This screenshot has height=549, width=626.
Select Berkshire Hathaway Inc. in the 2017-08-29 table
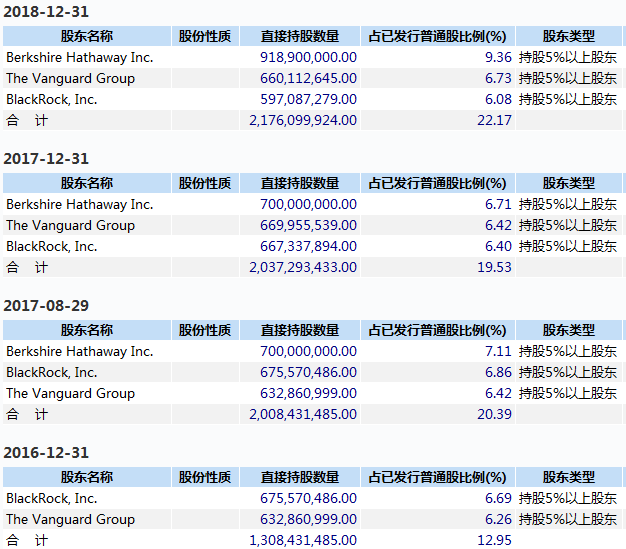point(80,351)
